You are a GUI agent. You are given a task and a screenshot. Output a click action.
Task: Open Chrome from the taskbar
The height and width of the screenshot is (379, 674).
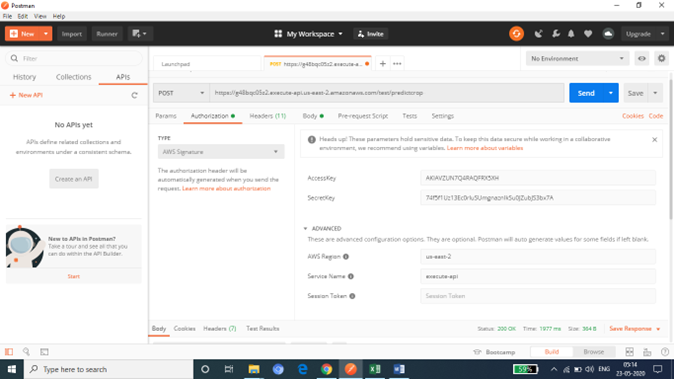click(x=326, y=369)
